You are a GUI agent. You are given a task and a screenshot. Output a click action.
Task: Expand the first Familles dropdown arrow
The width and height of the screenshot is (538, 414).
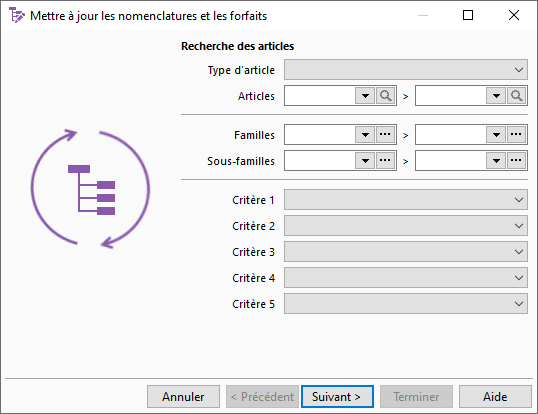coord(365,135)
